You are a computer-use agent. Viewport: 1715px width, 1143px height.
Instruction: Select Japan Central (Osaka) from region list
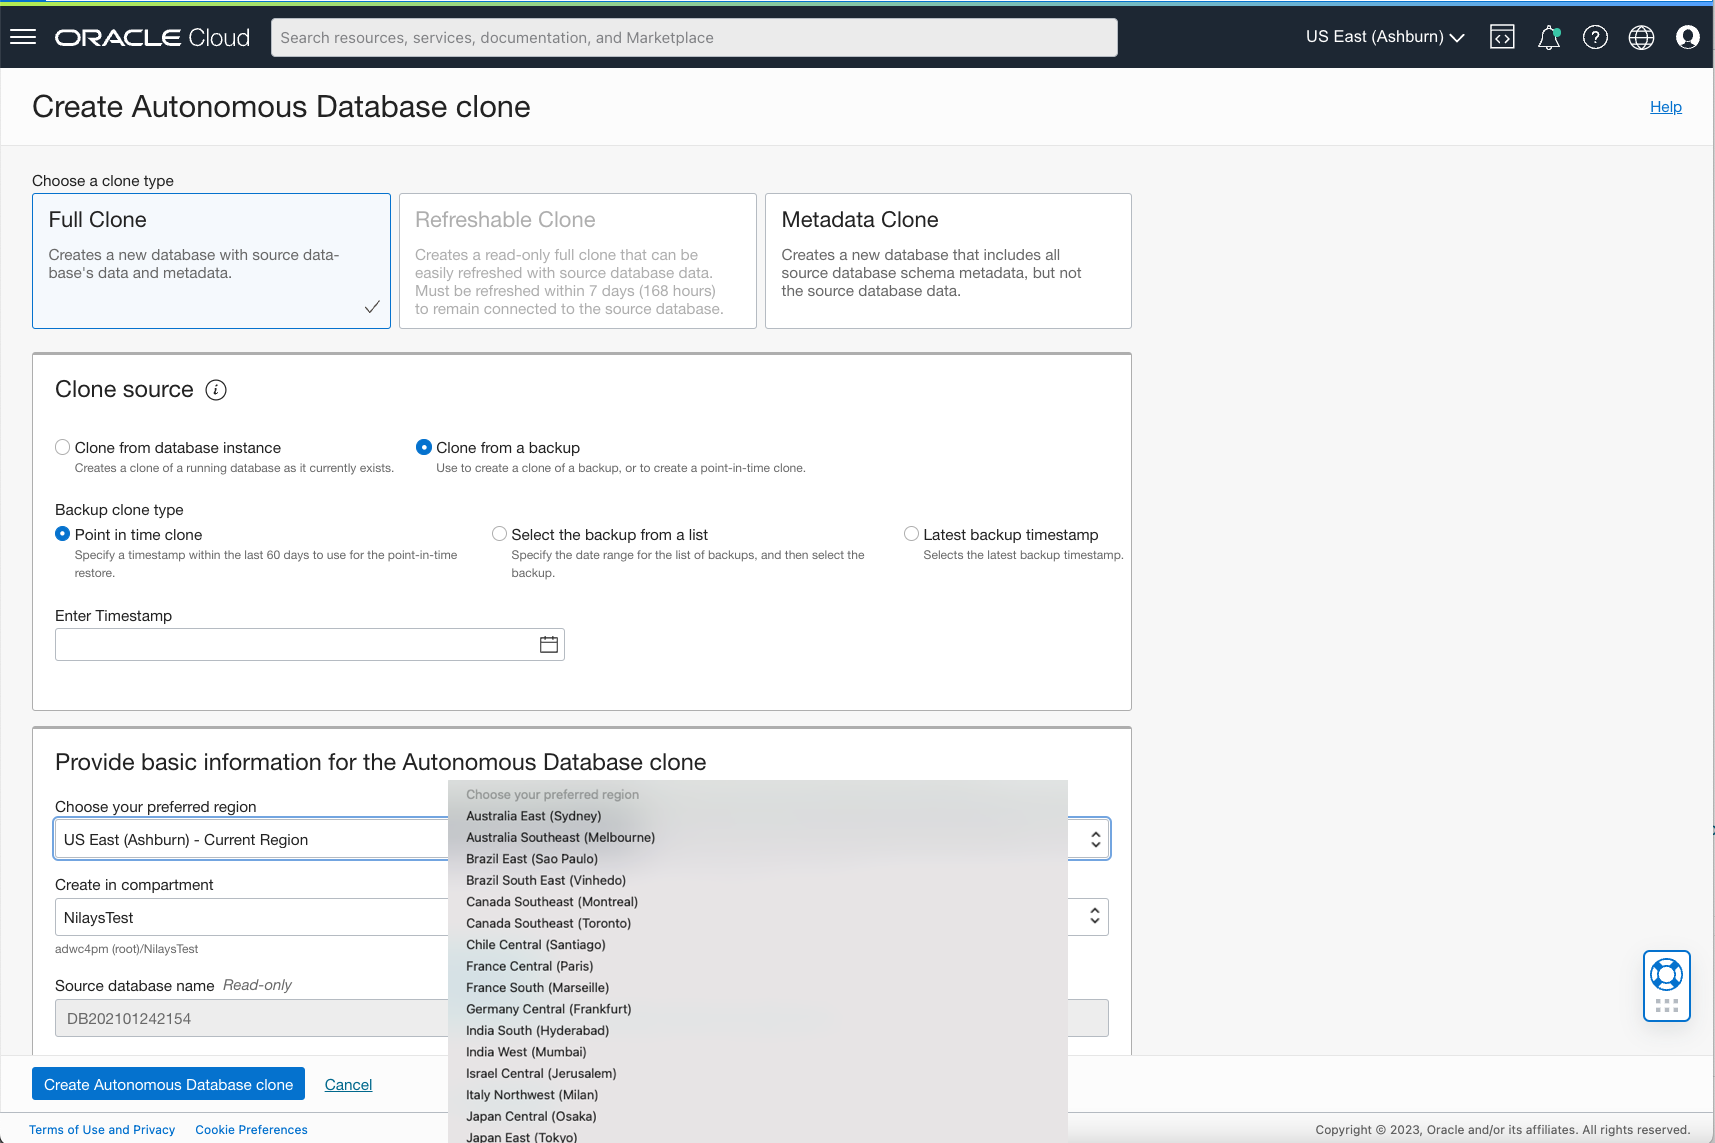530,1116
